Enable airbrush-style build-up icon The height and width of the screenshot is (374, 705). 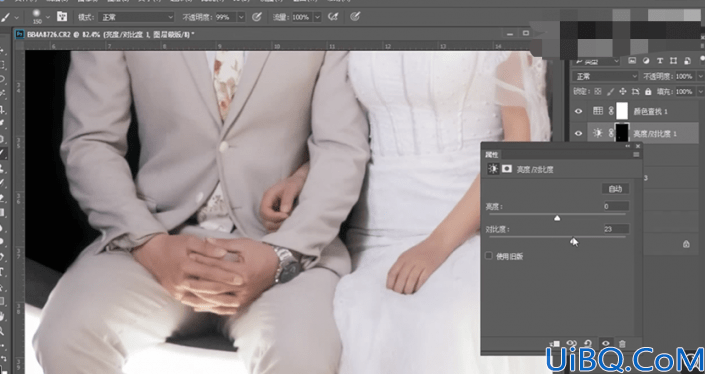click(x=333, y=17)
